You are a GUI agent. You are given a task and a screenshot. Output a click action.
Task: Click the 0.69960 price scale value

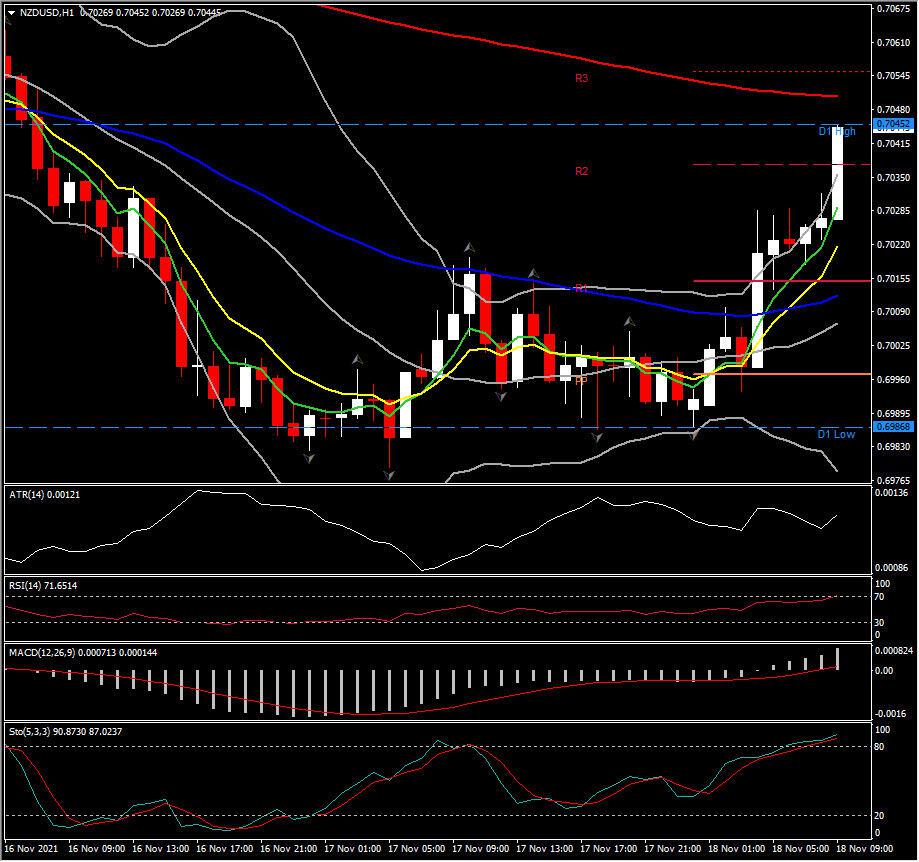click(893, 379)
